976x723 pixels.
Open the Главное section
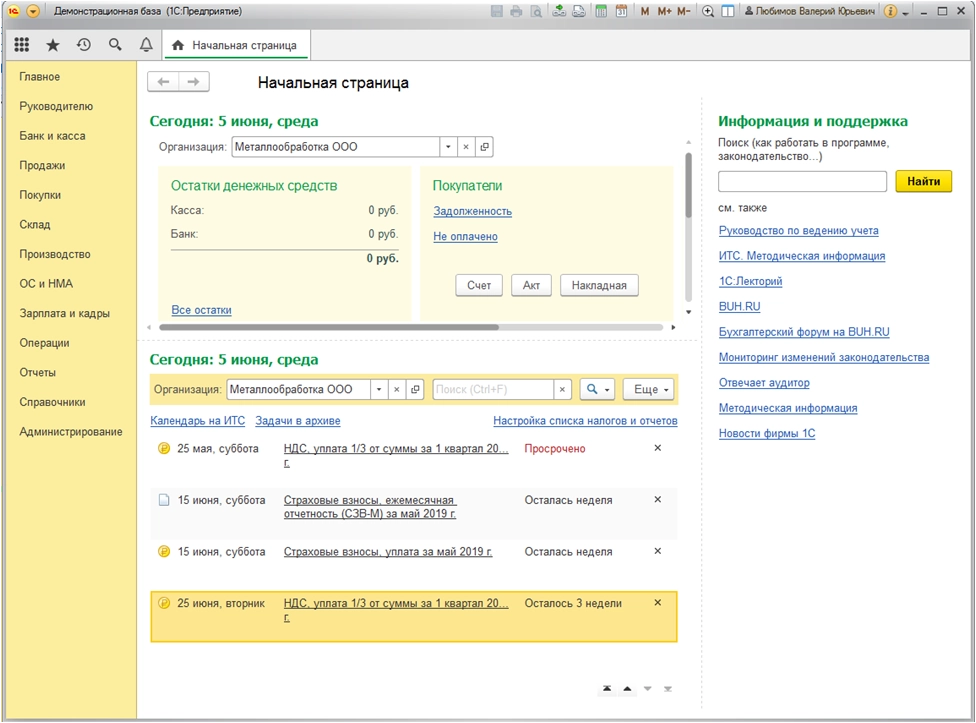40,77
